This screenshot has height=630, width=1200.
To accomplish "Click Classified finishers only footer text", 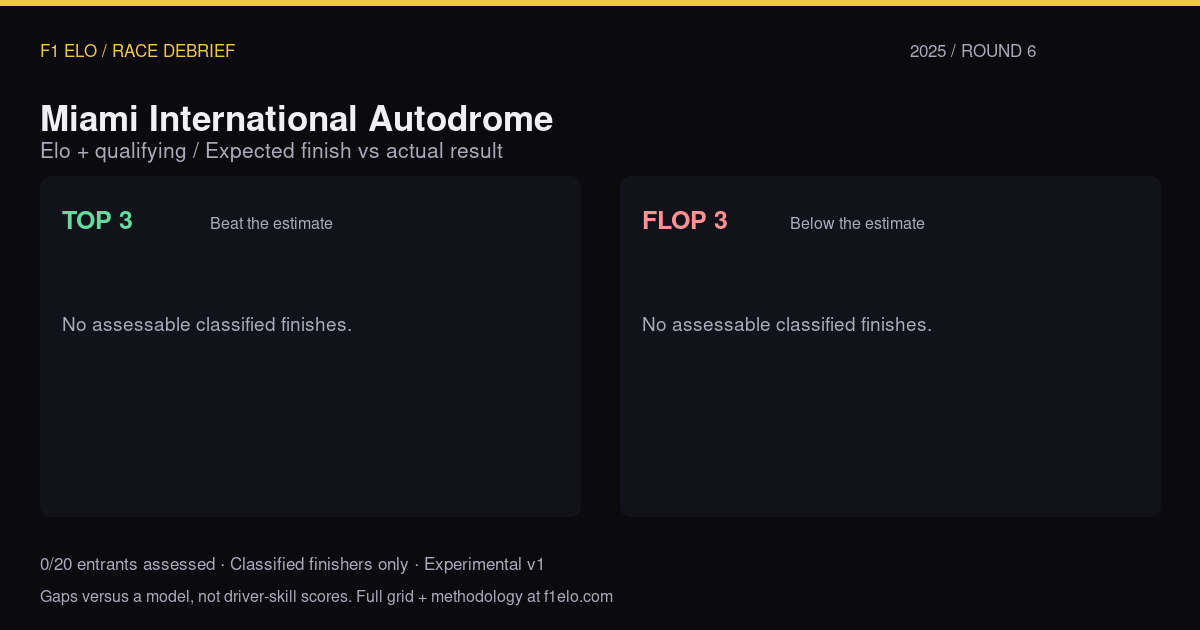I will pyautogui.click(x=319, y=564).
